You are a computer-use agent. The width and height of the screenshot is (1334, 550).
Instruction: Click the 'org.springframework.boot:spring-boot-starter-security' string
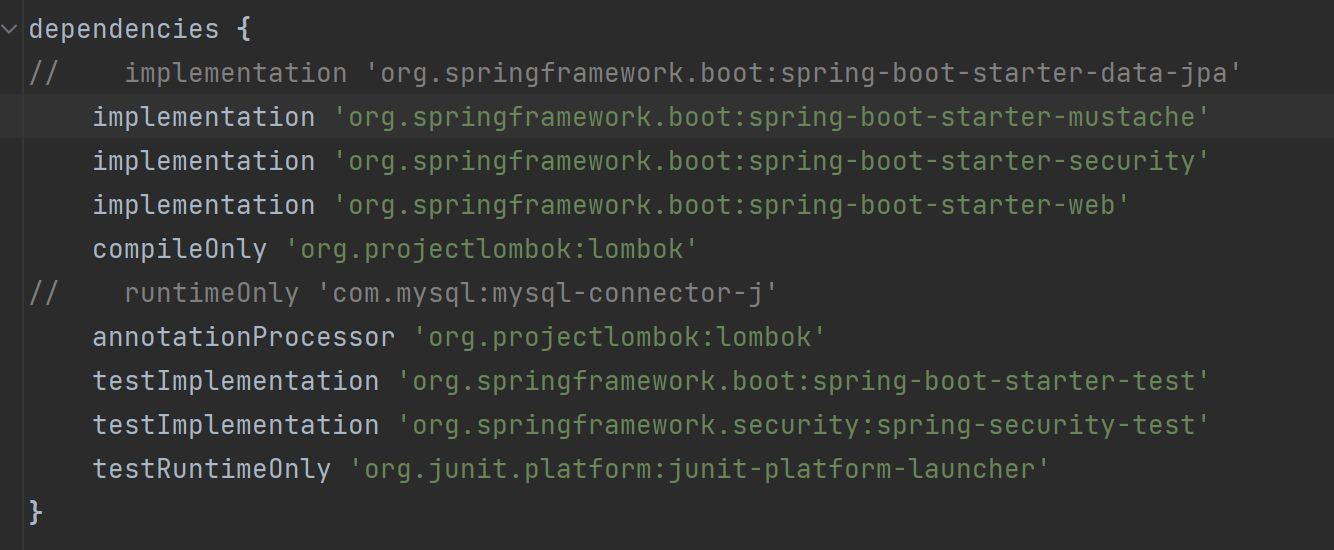tap(772, 161)
